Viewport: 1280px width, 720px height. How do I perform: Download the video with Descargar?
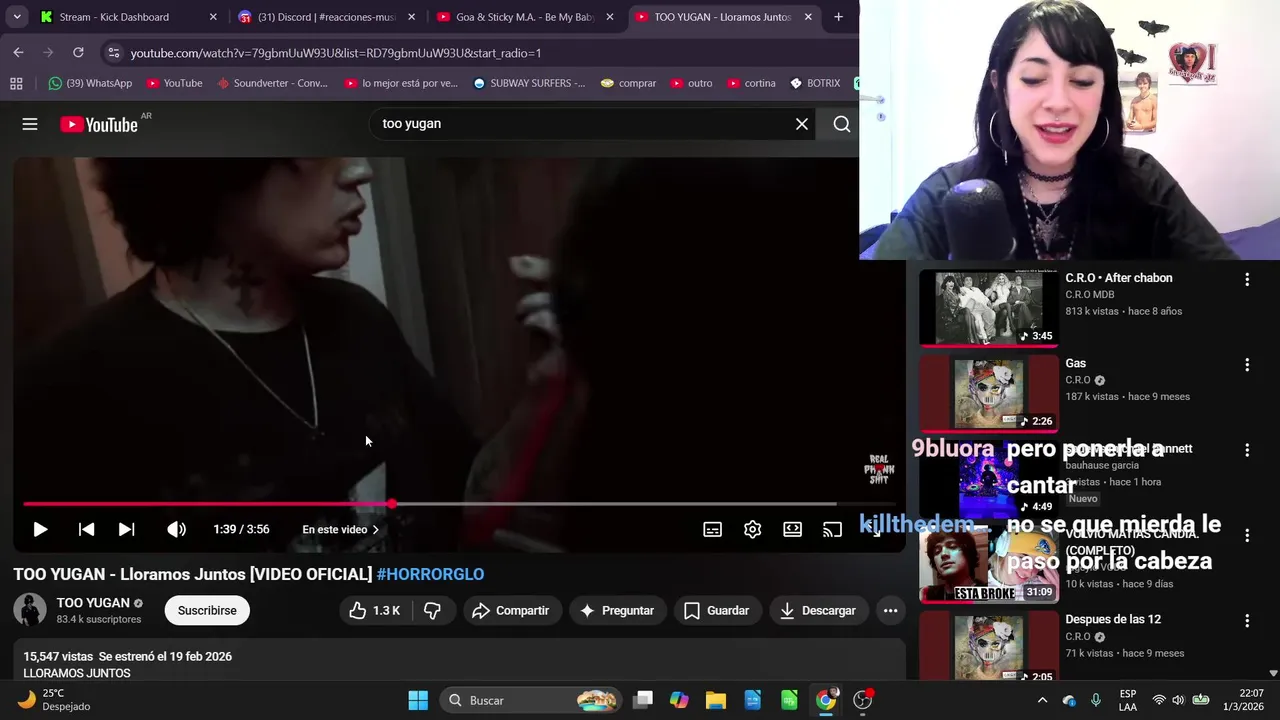click(818, 610)
